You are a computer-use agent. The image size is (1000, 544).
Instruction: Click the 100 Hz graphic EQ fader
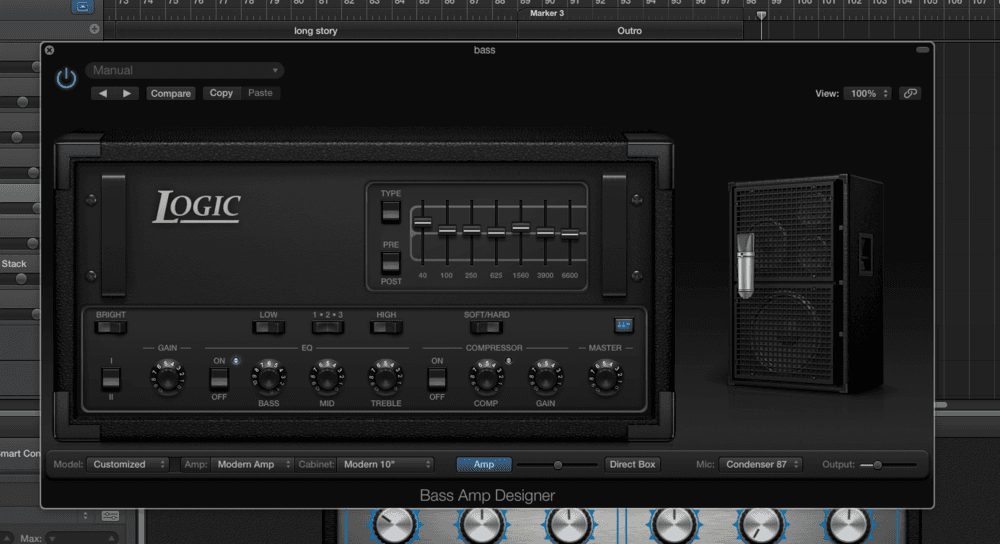coord(447,230)
